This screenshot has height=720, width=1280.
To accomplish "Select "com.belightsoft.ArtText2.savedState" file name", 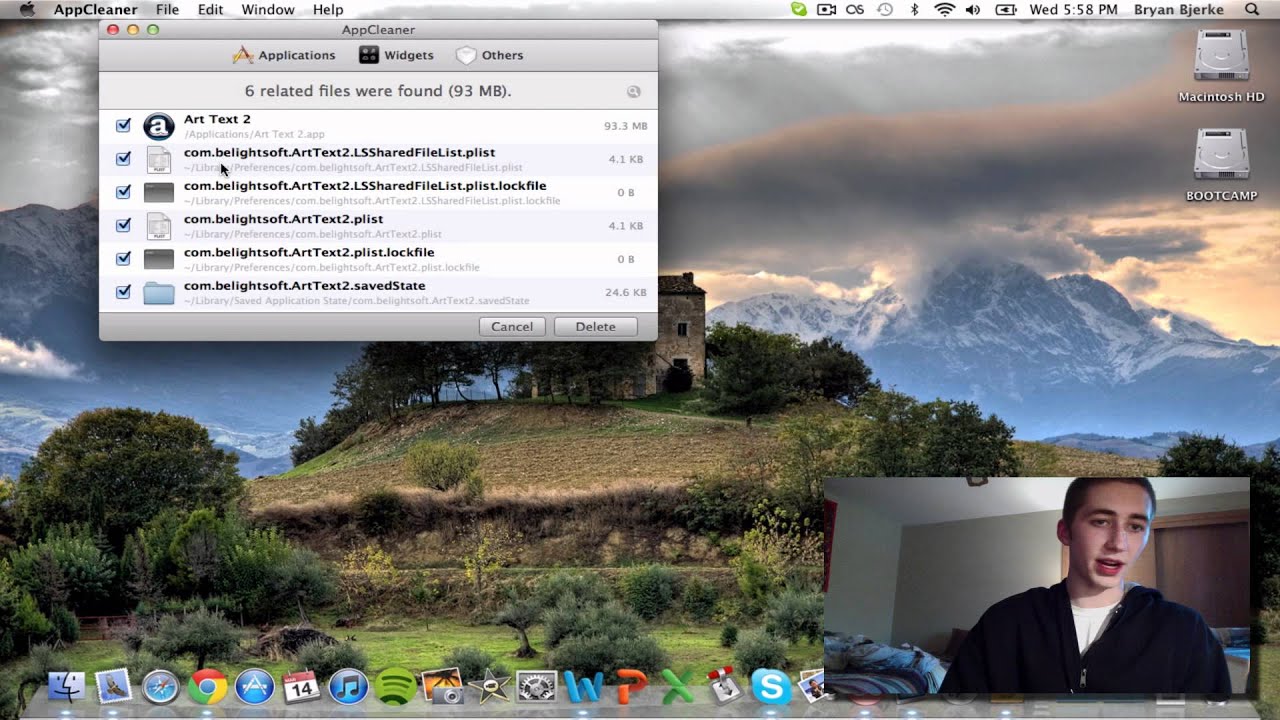I will [x=304, y=285].
